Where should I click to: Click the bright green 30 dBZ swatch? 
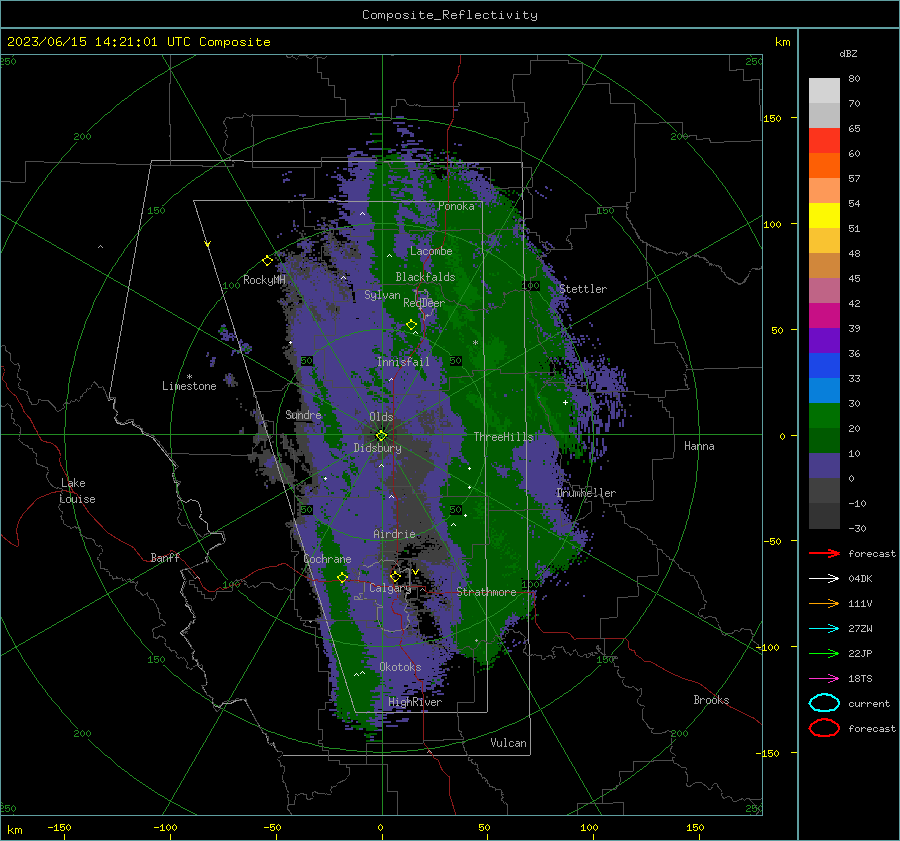click(x=824, y=416)
